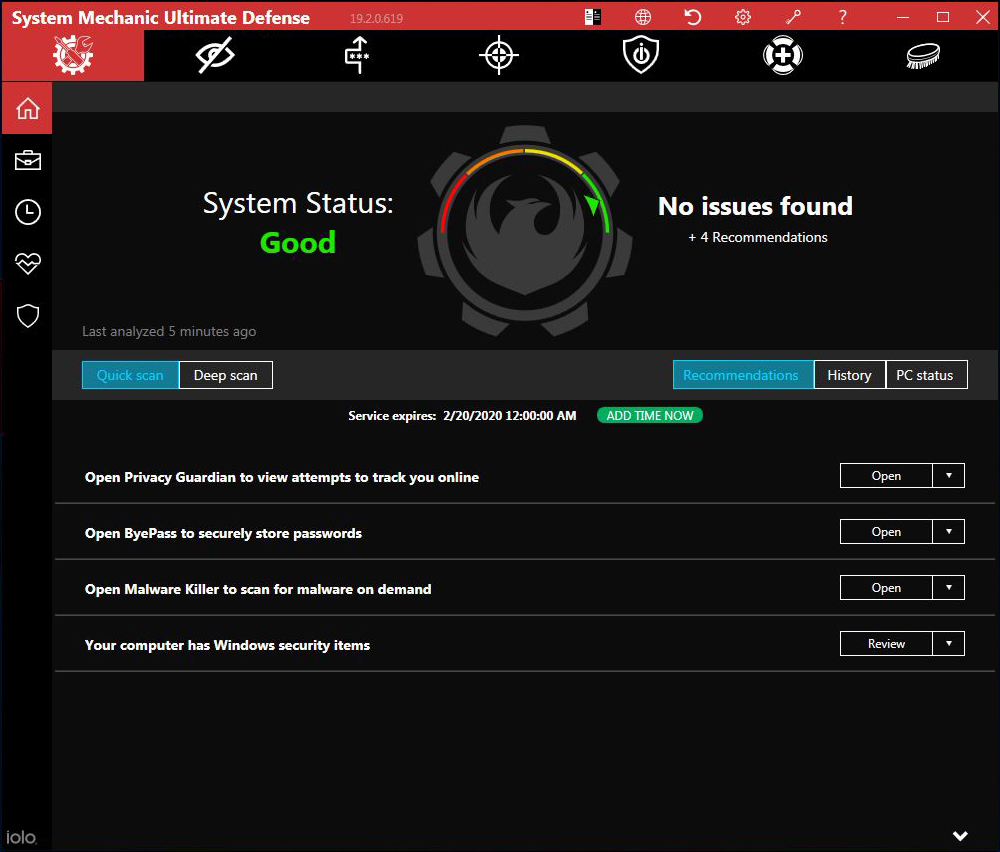Open Search and Recover lifebuoy icon

click(x=783, y=55)
